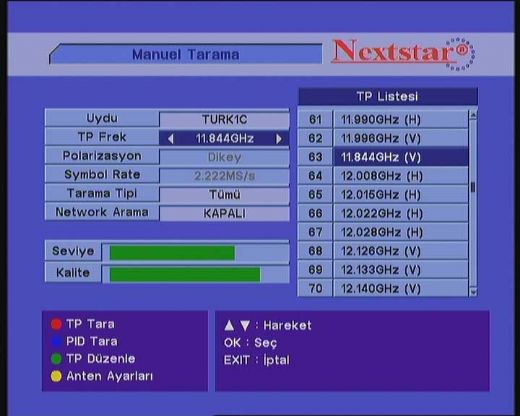Select TP 62 11.996GHz (V)

pyautogui.click(x=383, y=138)
